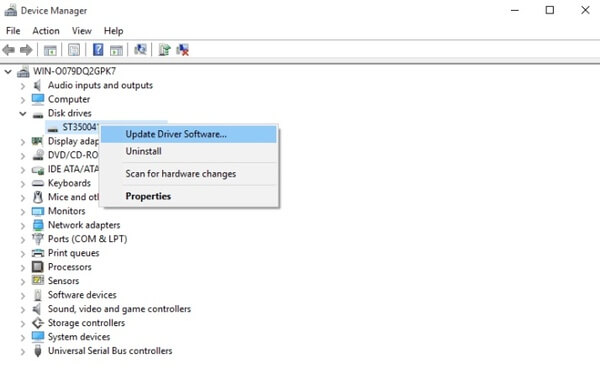The image size is (600, 369).
Task: Open Help via blue question mark icon
Action: 98,50
